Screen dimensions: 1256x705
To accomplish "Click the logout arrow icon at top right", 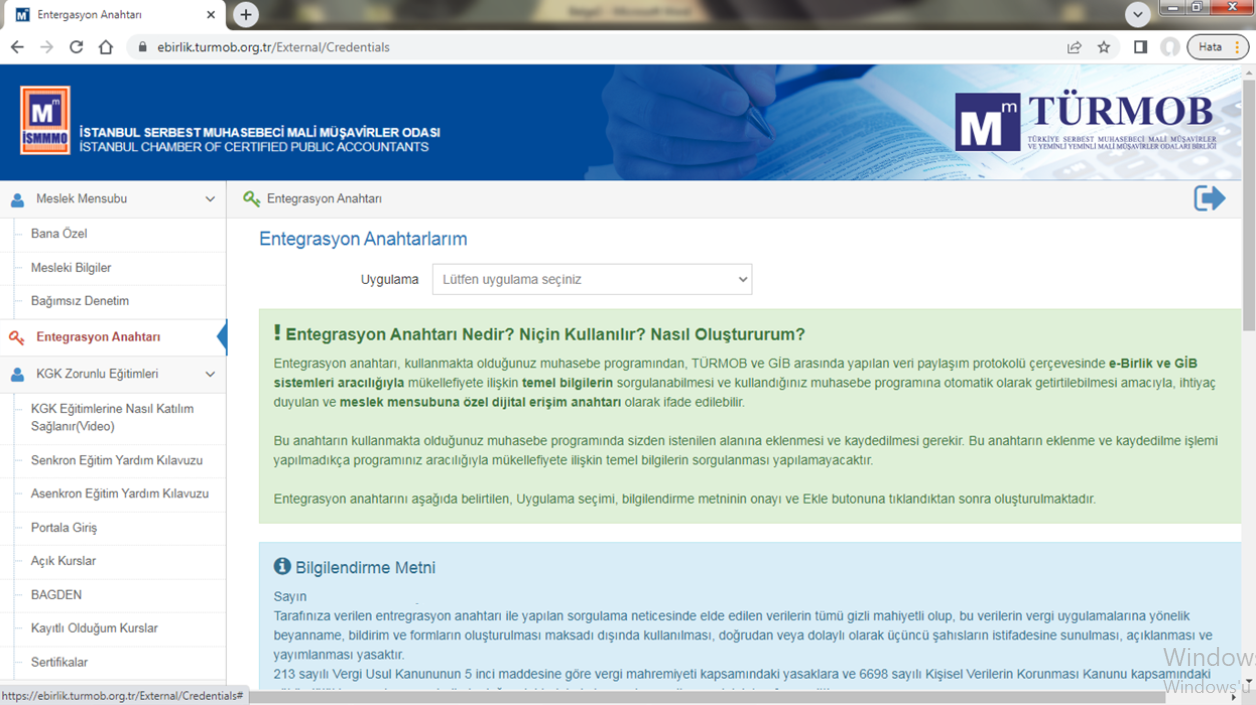I will click(1209, 198).
